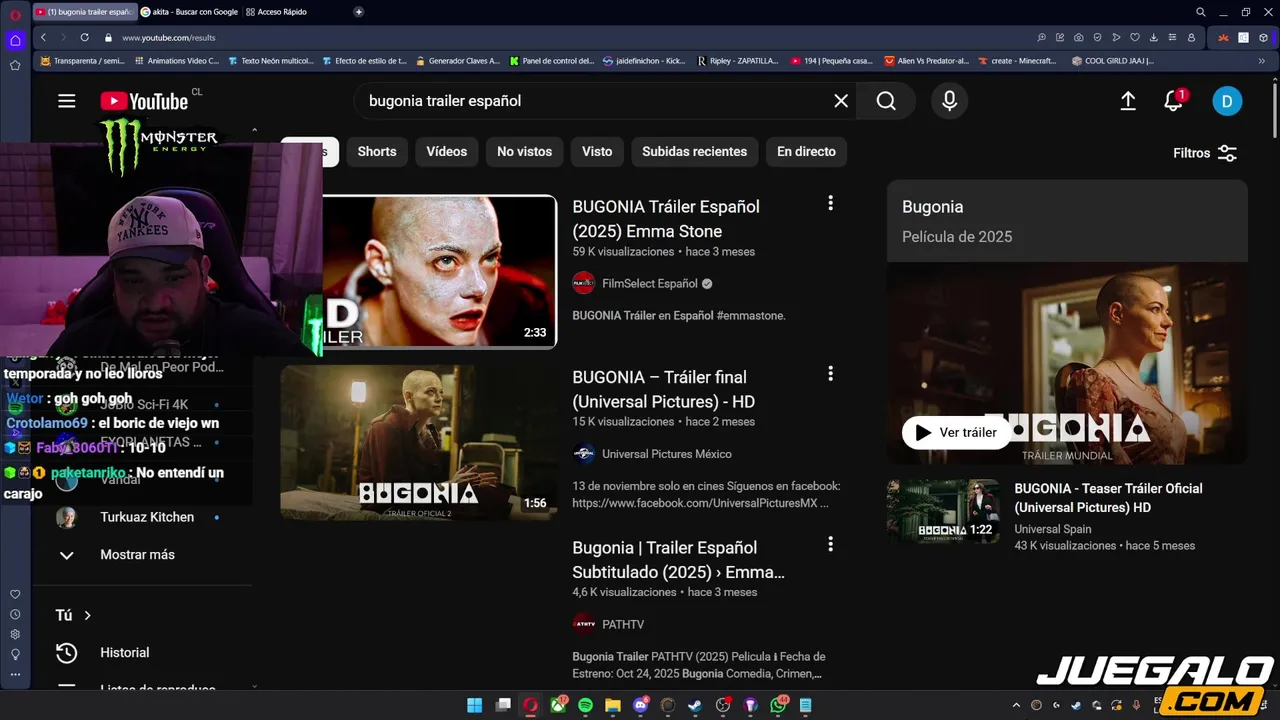Viewport: 1280px width, 720px height.
Task: Go back in browser
Action: coord(43,37)
